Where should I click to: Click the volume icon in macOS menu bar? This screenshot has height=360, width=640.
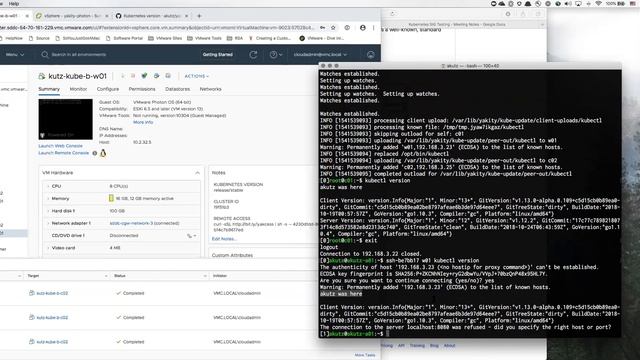point(568,3)
